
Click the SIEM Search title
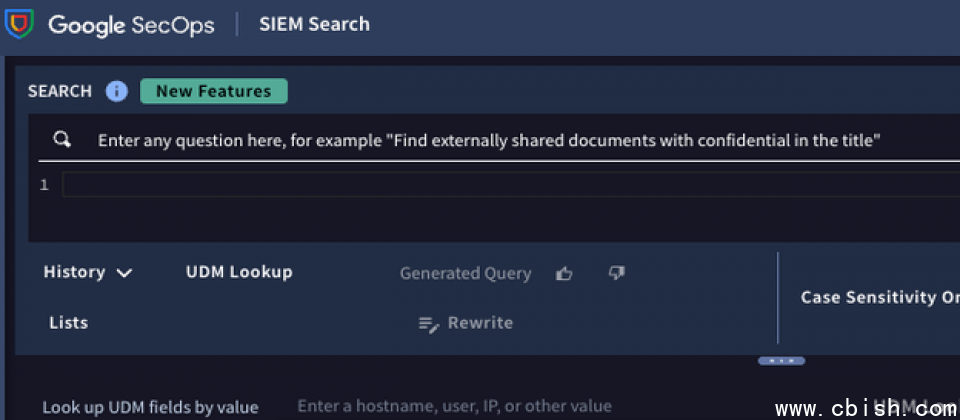coord(315,24)
